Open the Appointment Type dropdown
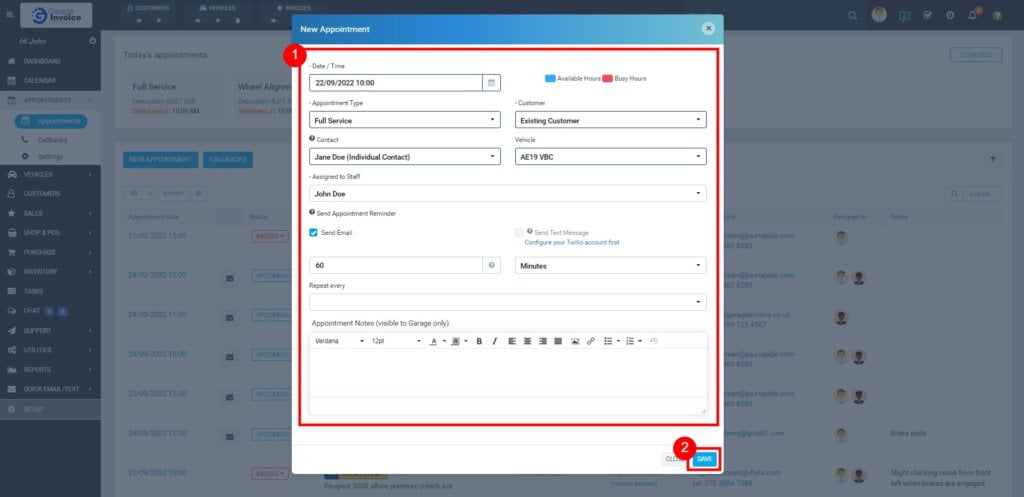This screenshot has height=497, width=1024. pos(404,120)
